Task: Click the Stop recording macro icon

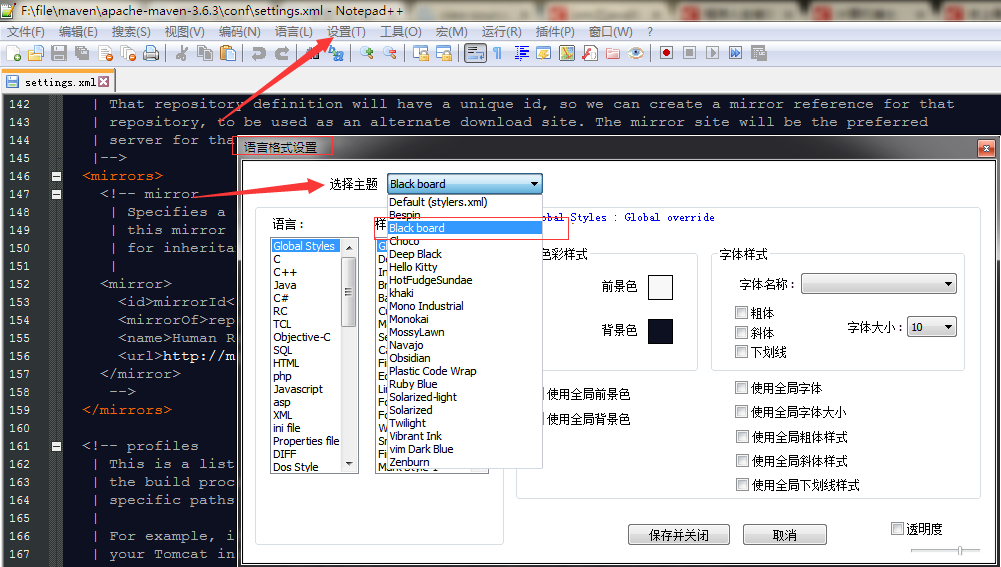Action: point(689,53)
